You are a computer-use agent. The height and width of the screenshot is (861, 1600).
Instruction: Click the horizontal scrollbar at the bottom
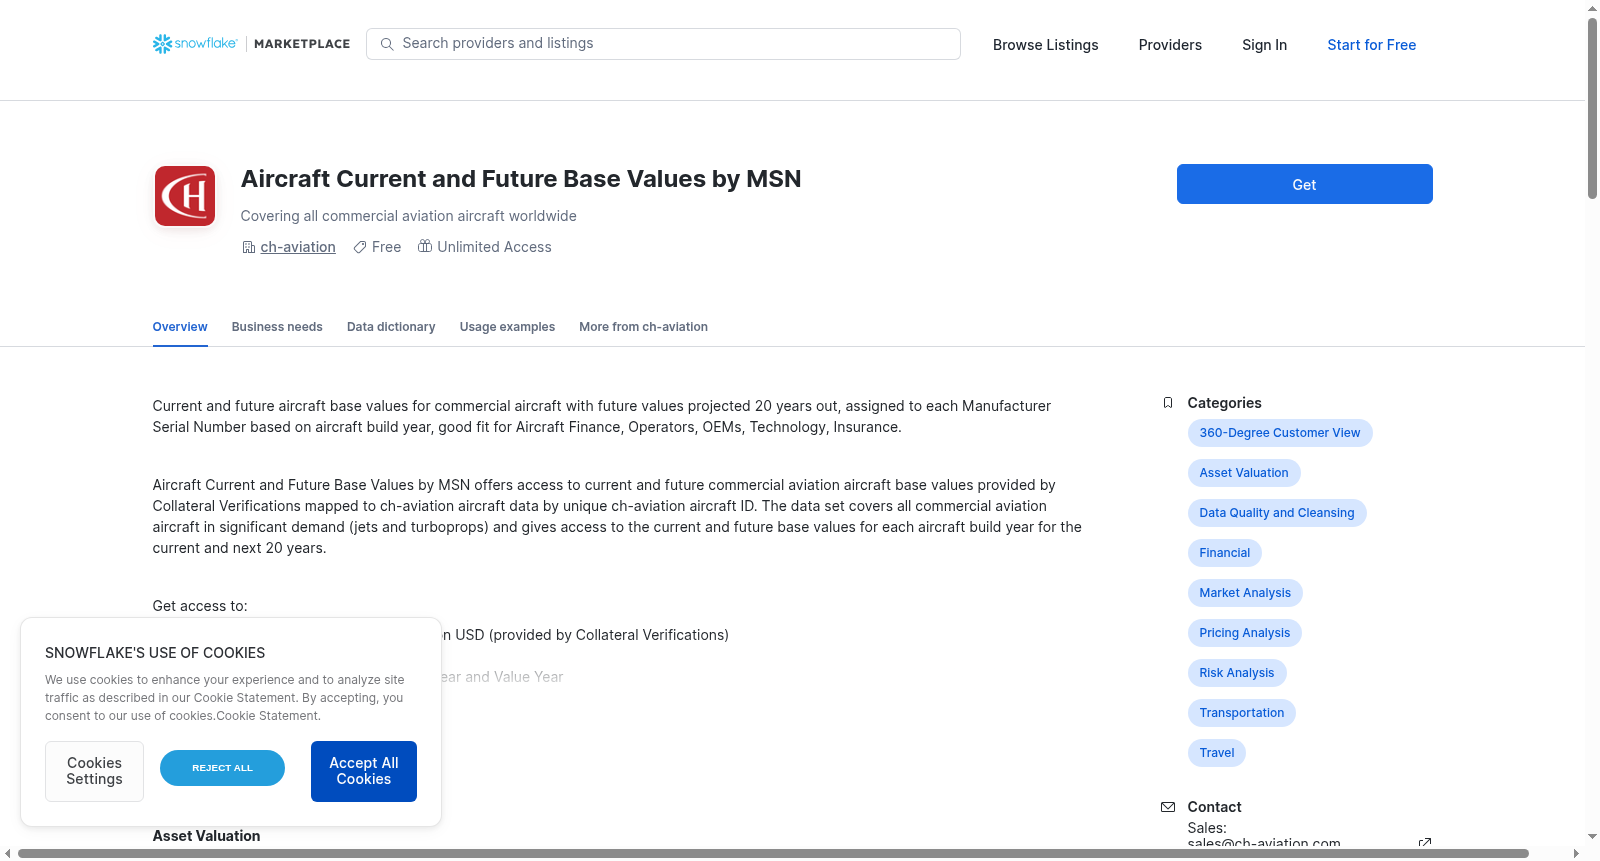pos(773,854)
